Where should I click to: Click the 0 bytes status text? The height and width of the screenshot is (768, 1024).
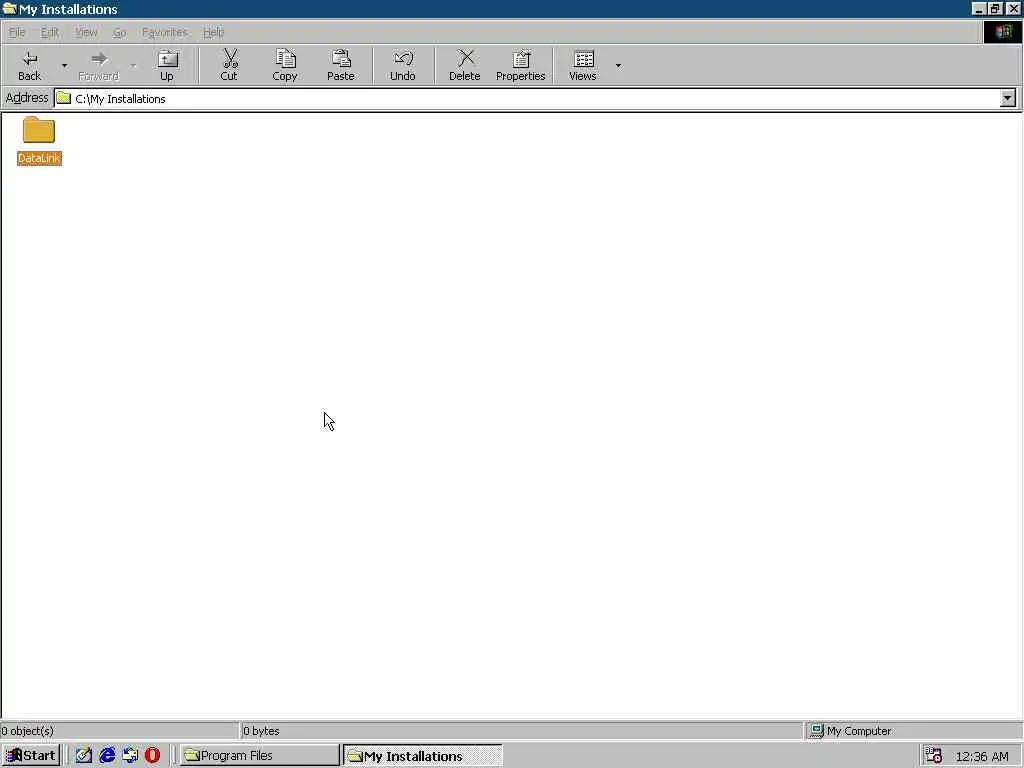pos(261,731)
